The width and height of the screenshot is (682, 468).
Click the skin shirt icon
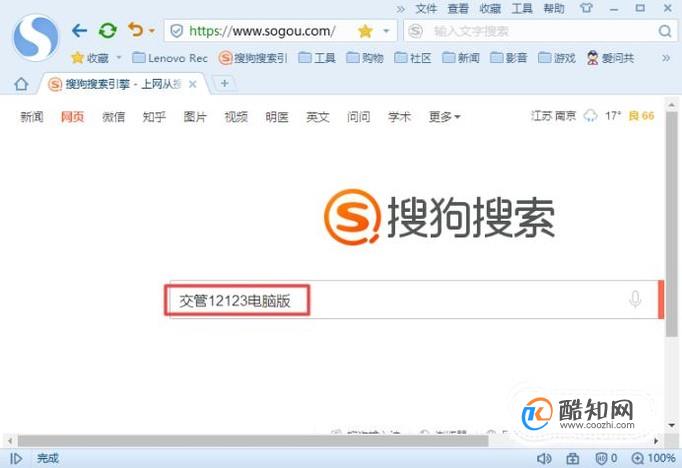pyautogui.click(x=586, y=8)
